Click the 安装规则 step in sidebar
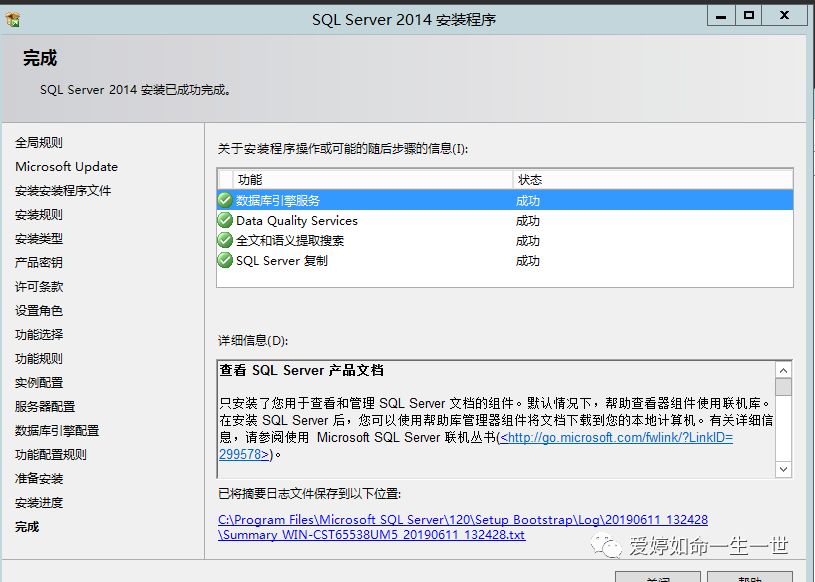This screenshot has height=582, width=815. (x=39, y=215)
